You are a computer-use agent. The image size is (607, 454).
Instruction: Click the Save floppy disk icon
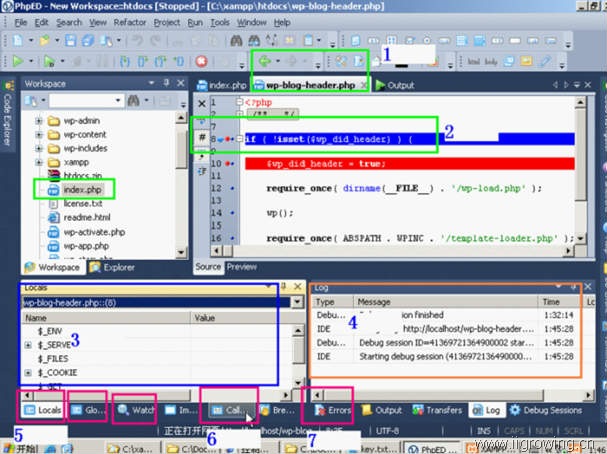(x=70, y=40)
